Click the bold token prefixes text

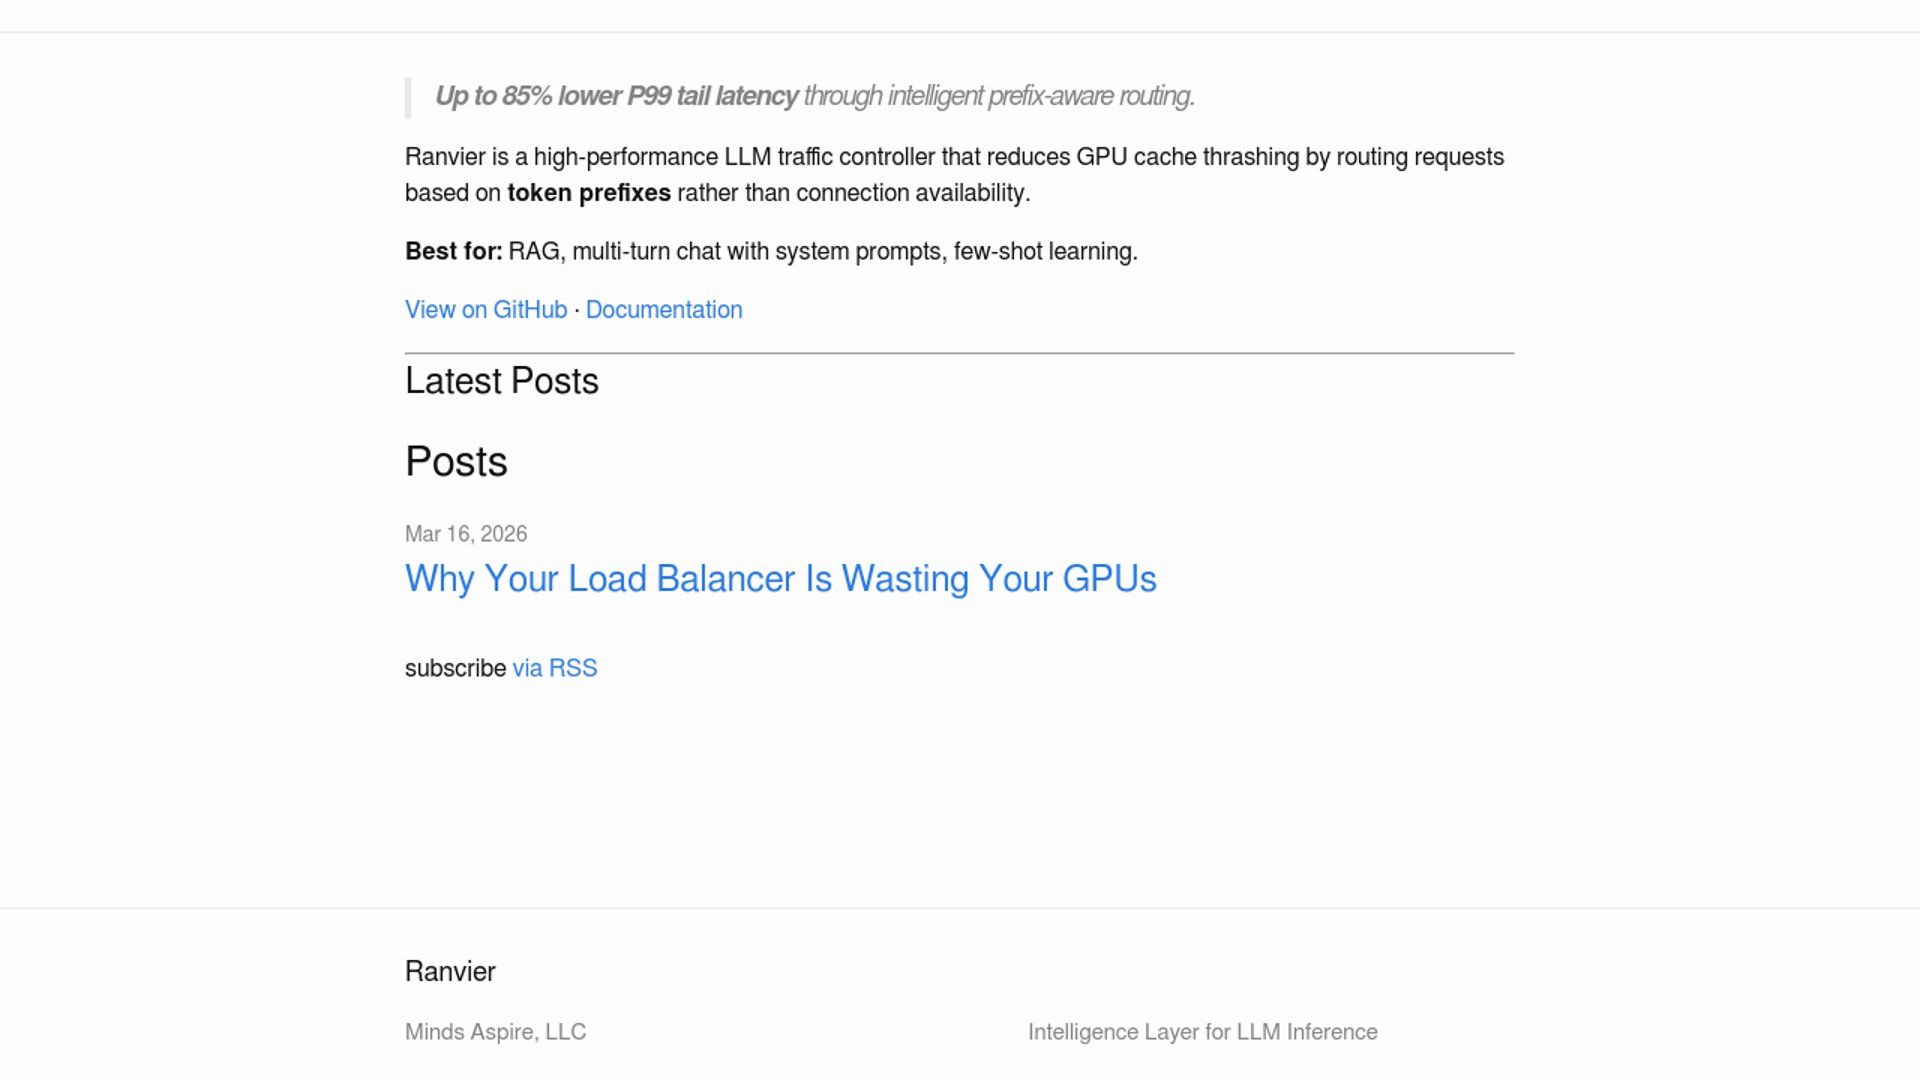point(589,193)
